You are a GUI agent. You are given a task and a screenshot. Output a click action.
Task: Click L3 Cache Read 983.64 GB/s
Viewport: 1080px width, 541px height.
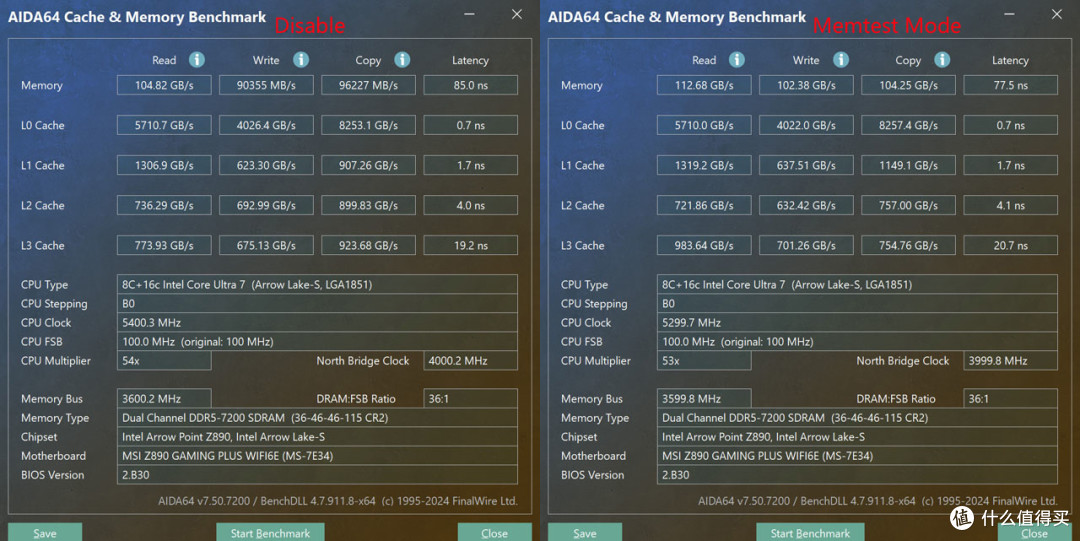pos(704,245)
